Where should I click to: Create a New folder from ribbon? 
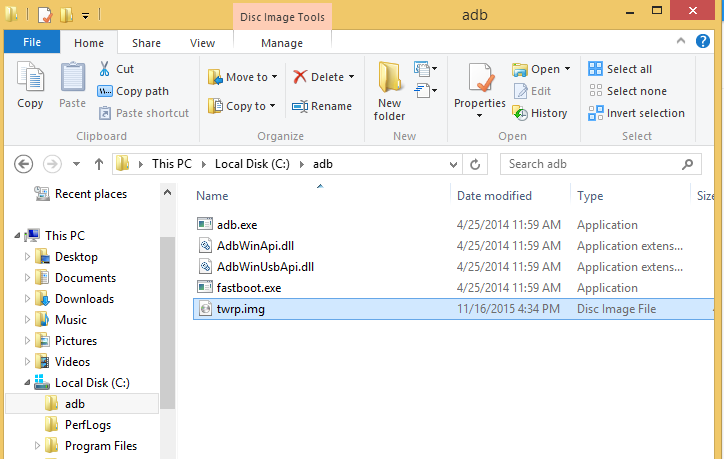(x=390, y=91)
